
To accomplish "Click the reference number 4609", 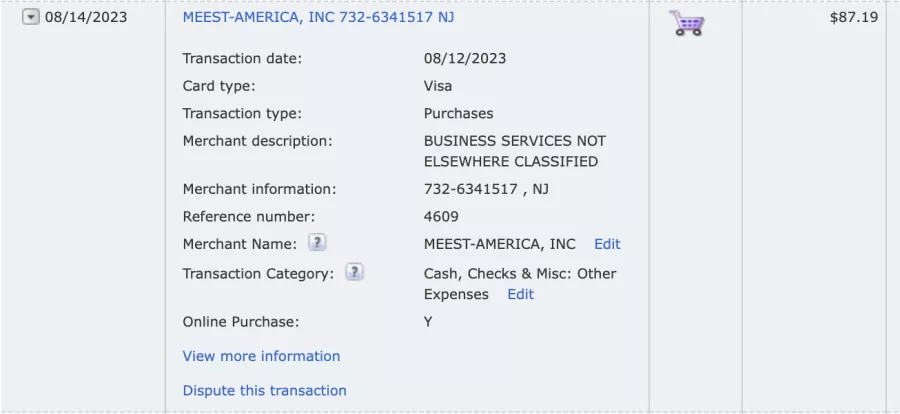I will pyautogui.click(x=441, y=216).
